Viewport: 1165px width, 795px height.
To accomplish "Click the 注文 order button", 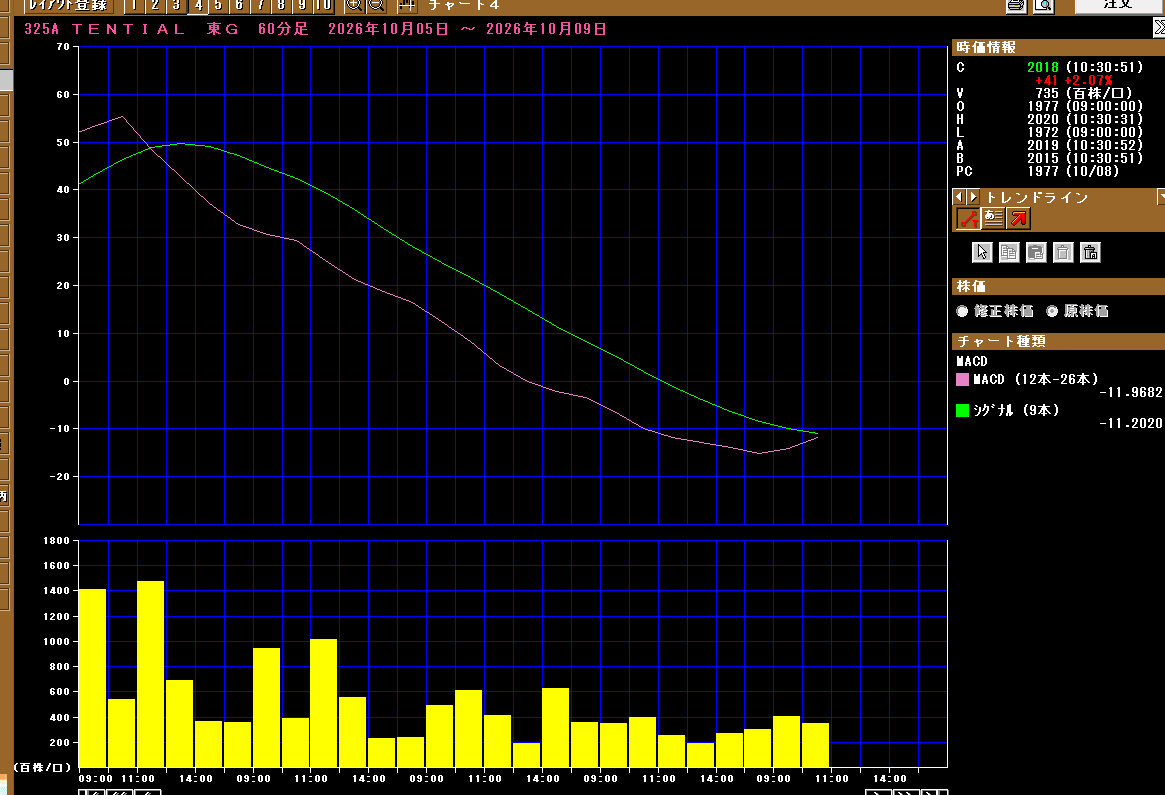I will click(1120, 5).
